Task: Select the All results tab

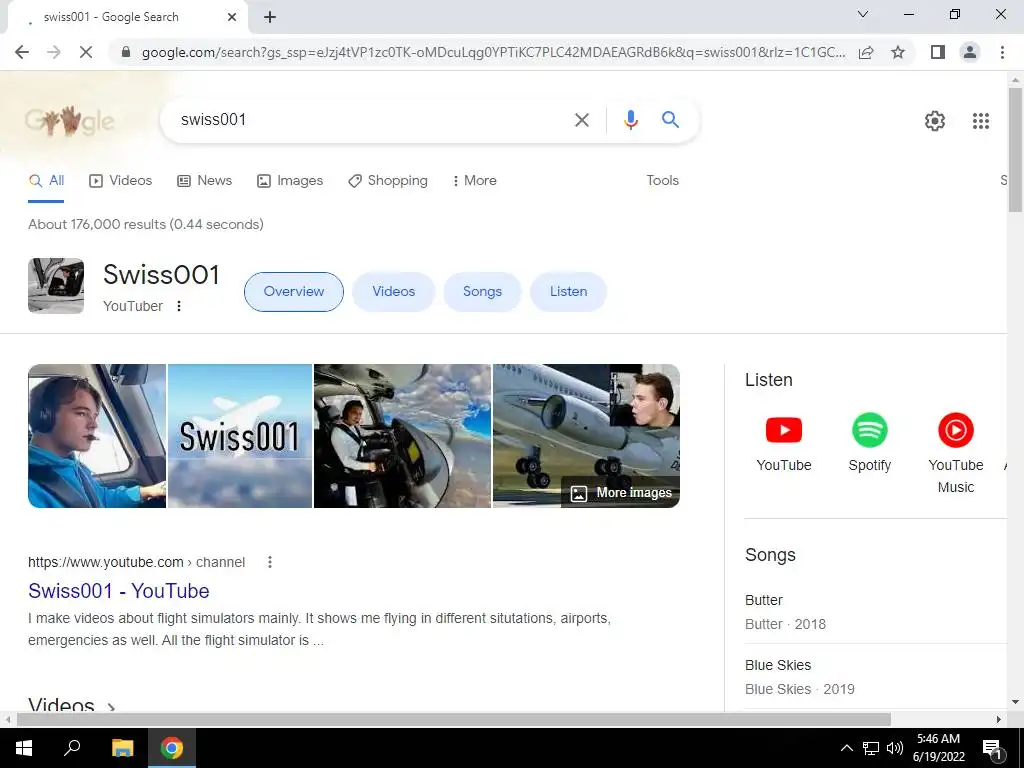Action: [46, 181]
